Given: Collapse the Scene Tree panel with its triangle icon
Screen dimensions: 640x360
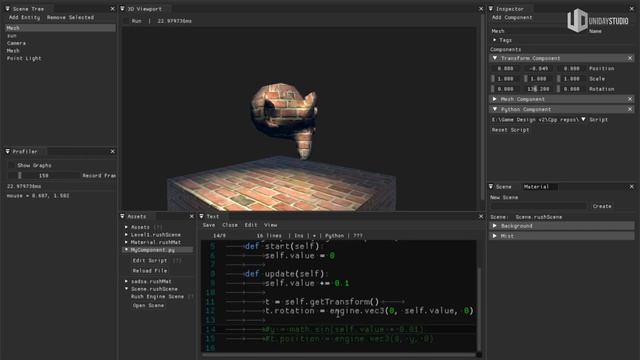Looking at the screenshot, I should 7,9.
